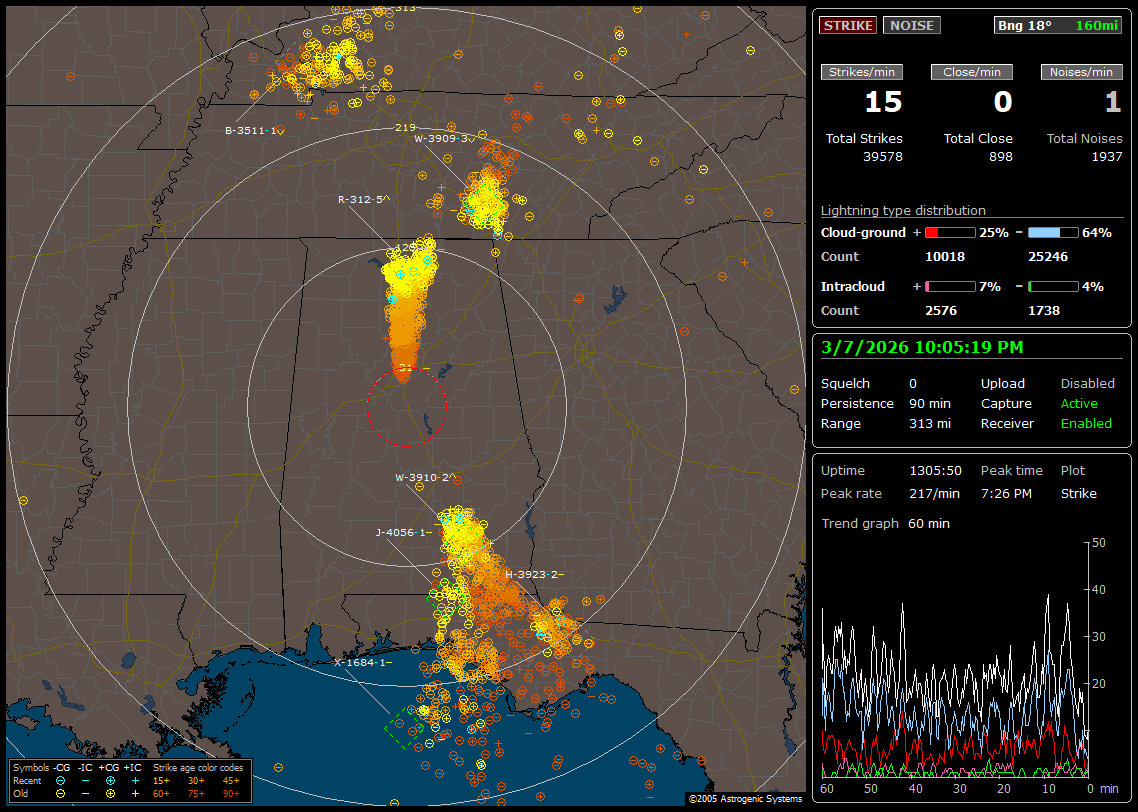Click the X-1684-1 storm cell label
This screenshot has width=1138, height=812.
point(362,662)
